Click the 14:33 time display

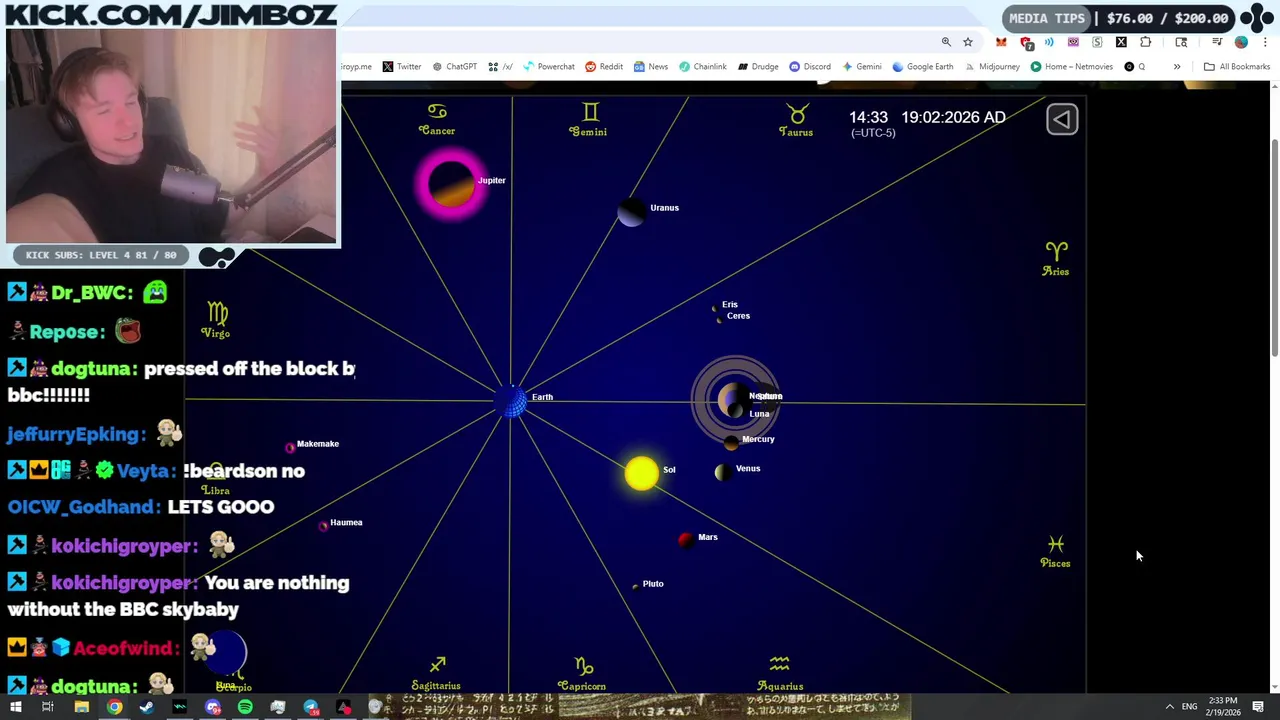pos(868,117)
